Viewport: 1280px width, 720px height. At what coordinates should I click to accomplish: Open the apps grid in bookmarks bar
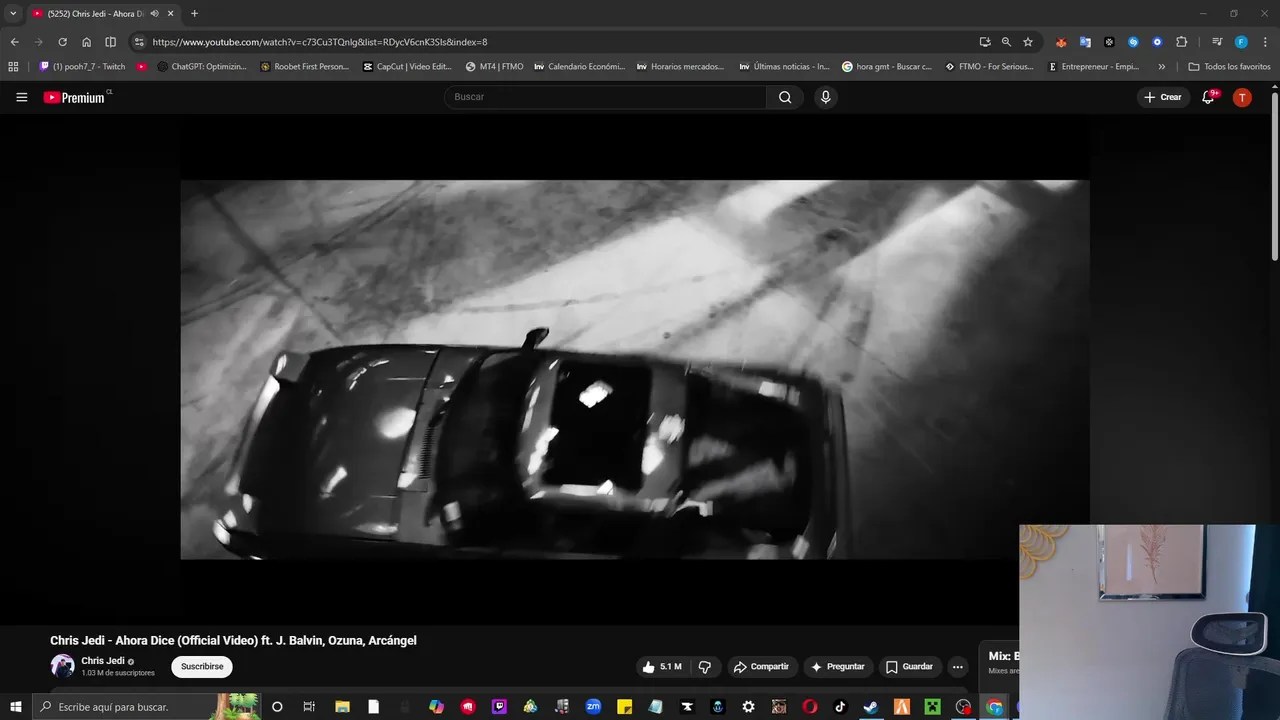pos(13,67)
